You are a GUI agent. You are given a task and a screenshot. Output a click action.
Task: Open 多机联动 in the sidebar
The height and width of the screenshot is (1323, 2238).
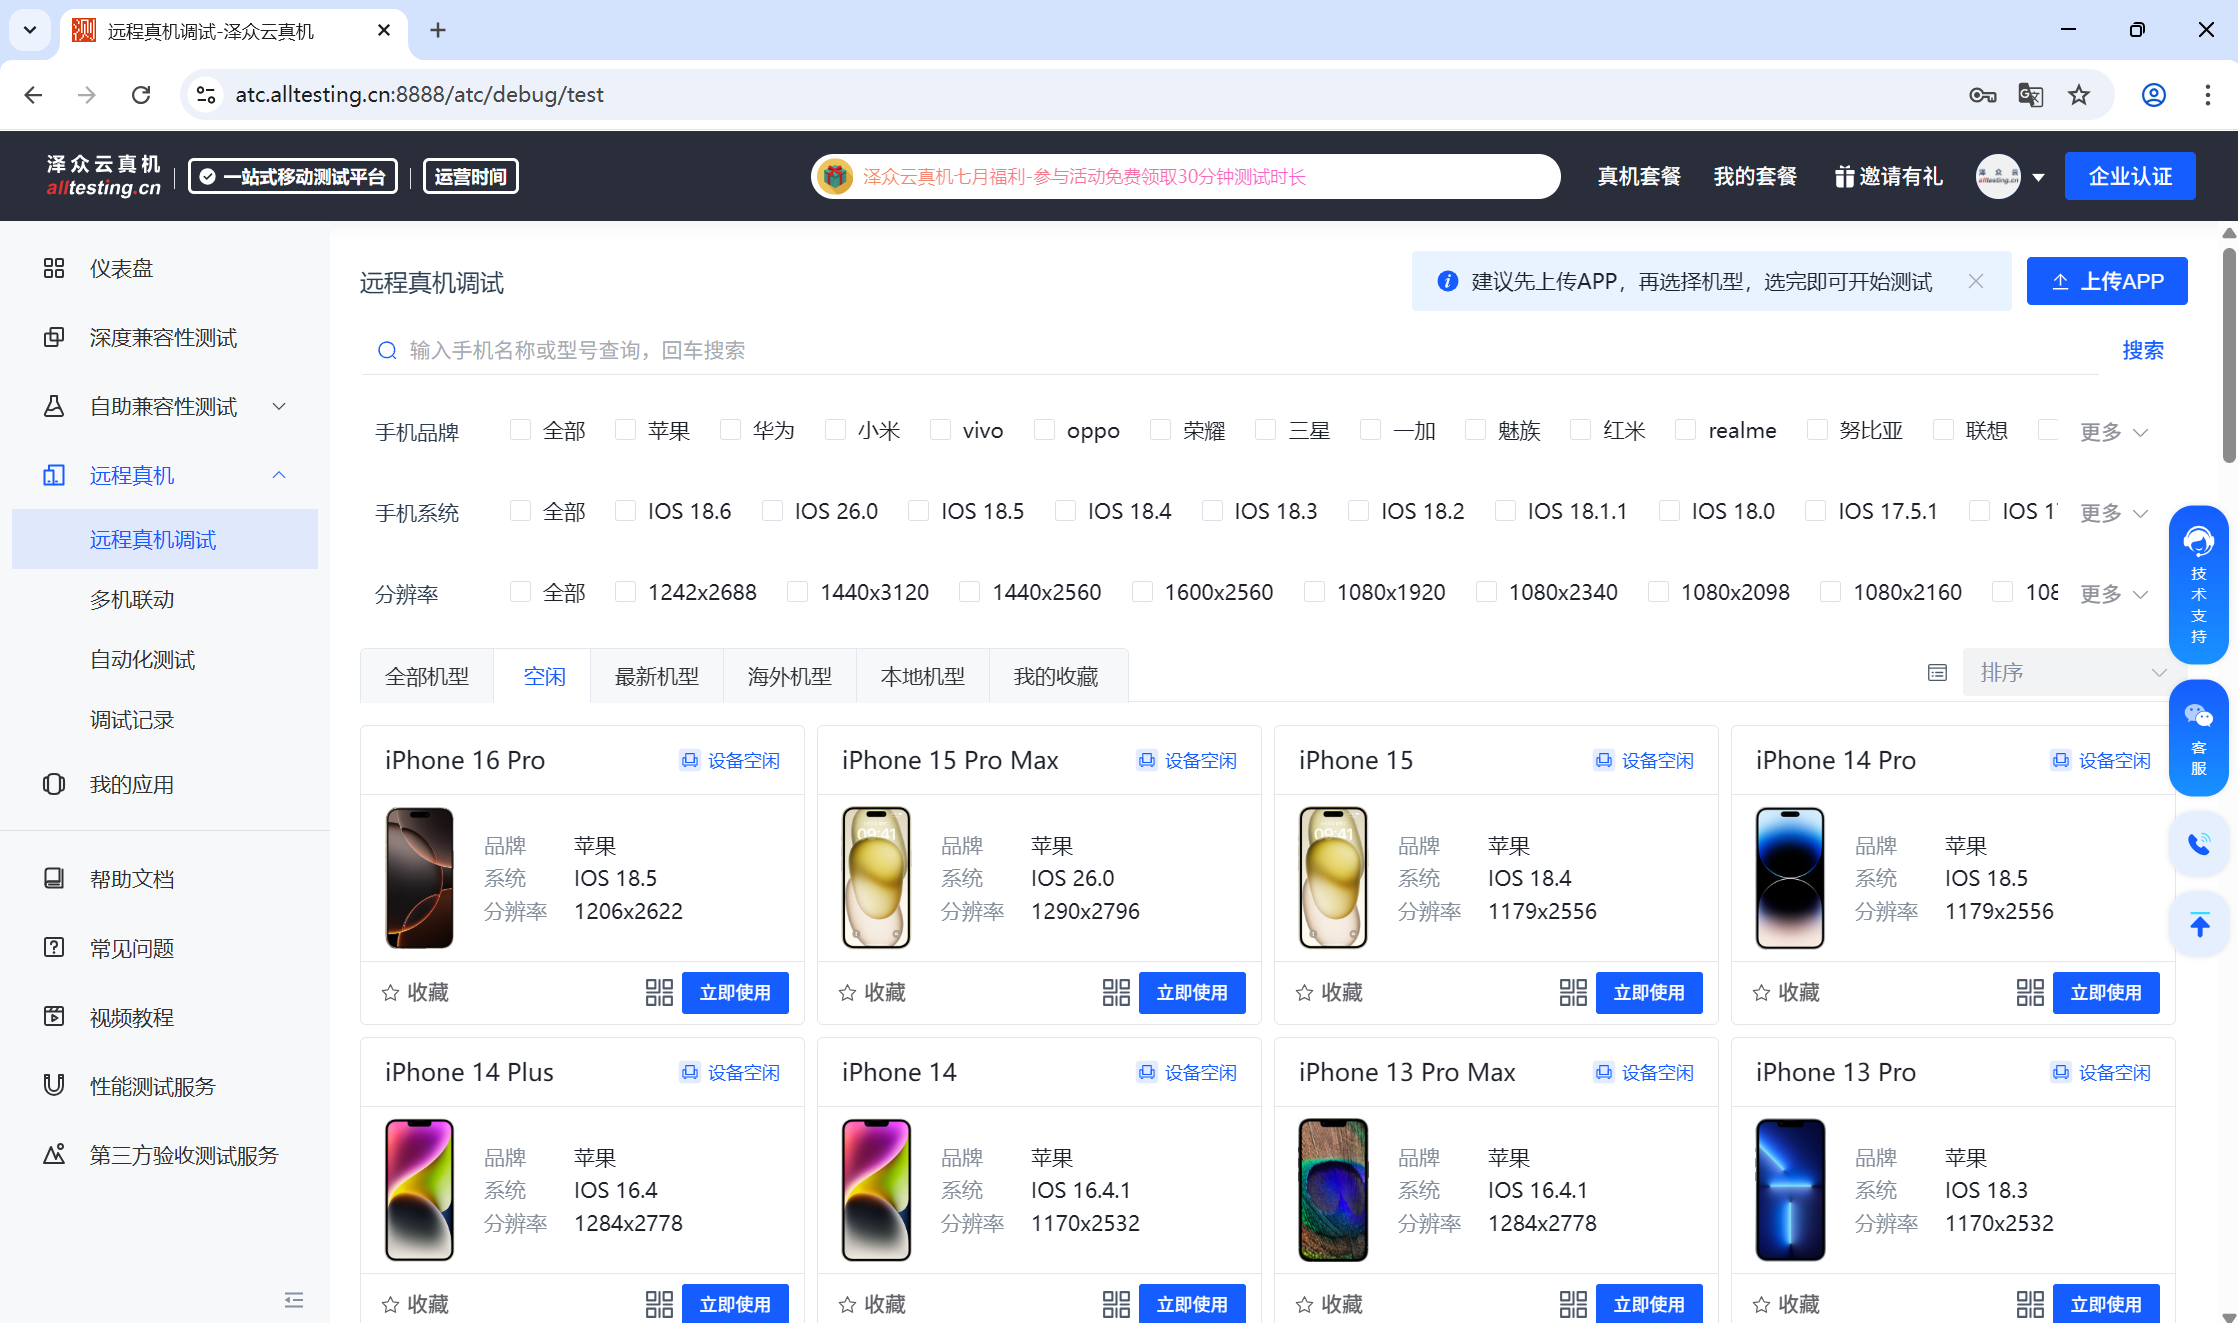point(132,599)
